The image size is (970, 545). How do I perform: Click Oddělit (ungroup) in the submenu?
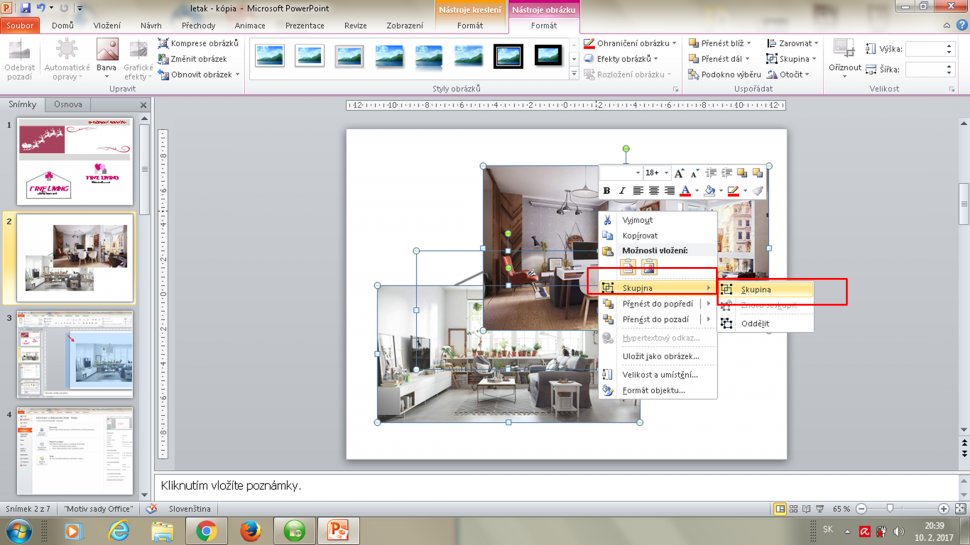point(766,323)
